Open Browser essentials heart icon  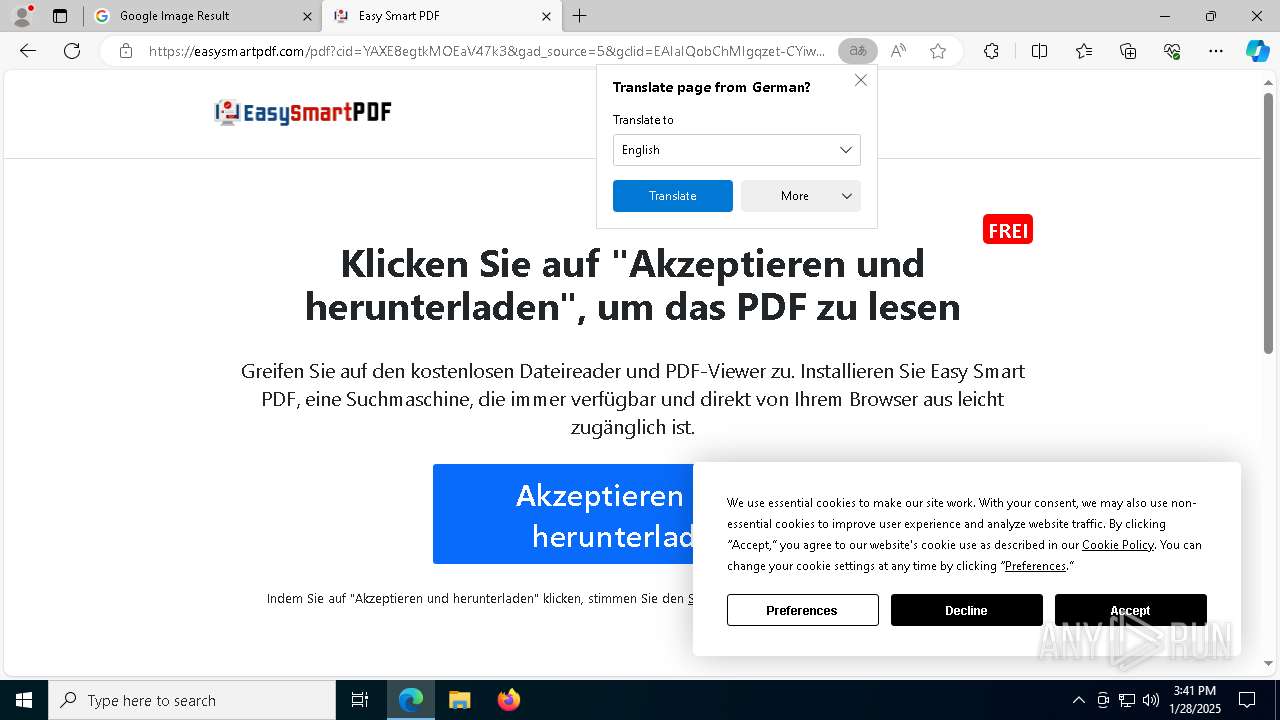pos(1172,51)
